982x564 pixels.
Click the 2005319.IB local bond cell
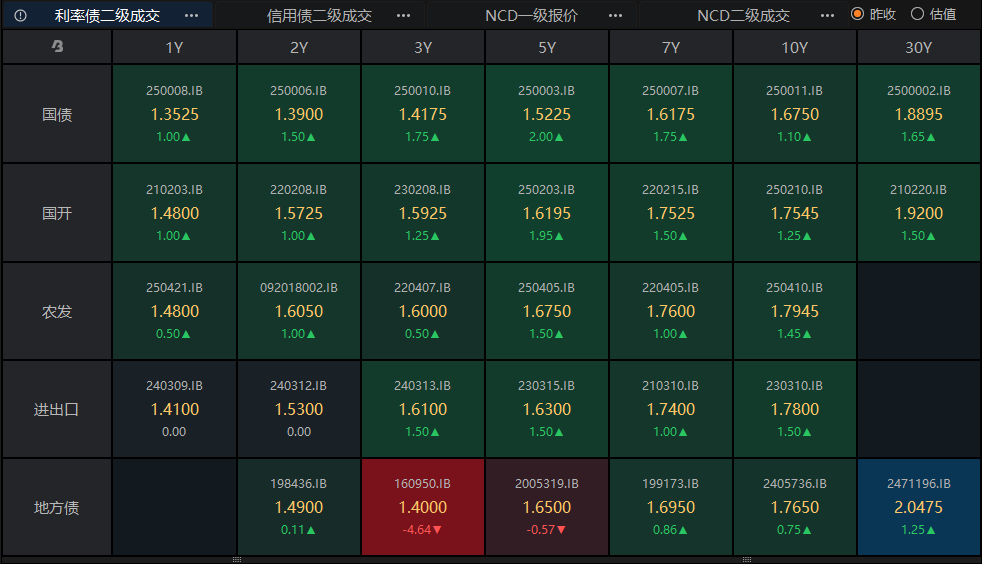click(x=547, y=507)
